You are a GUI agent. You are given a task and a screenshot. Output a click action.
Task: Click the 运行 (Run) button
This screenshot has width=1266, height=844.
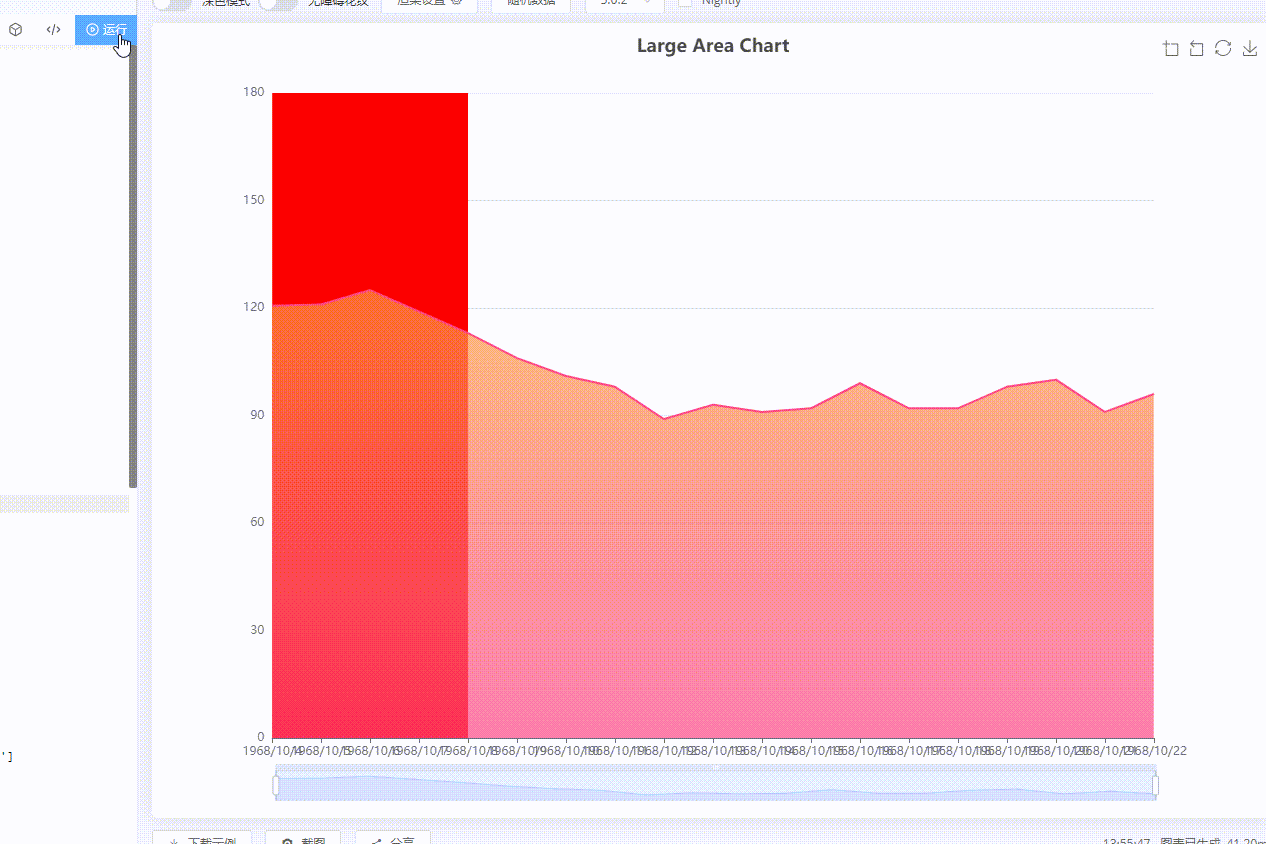pos(106,29)
